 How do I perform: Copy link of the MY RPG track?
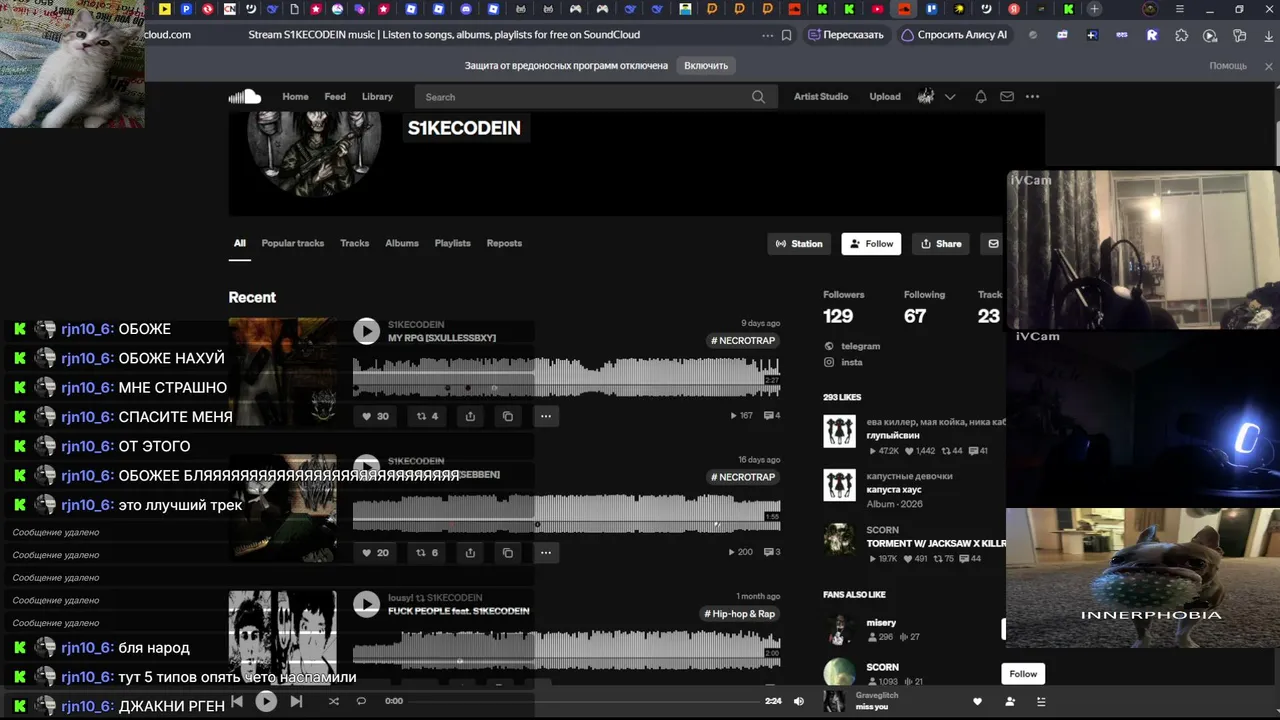[508, 416]
